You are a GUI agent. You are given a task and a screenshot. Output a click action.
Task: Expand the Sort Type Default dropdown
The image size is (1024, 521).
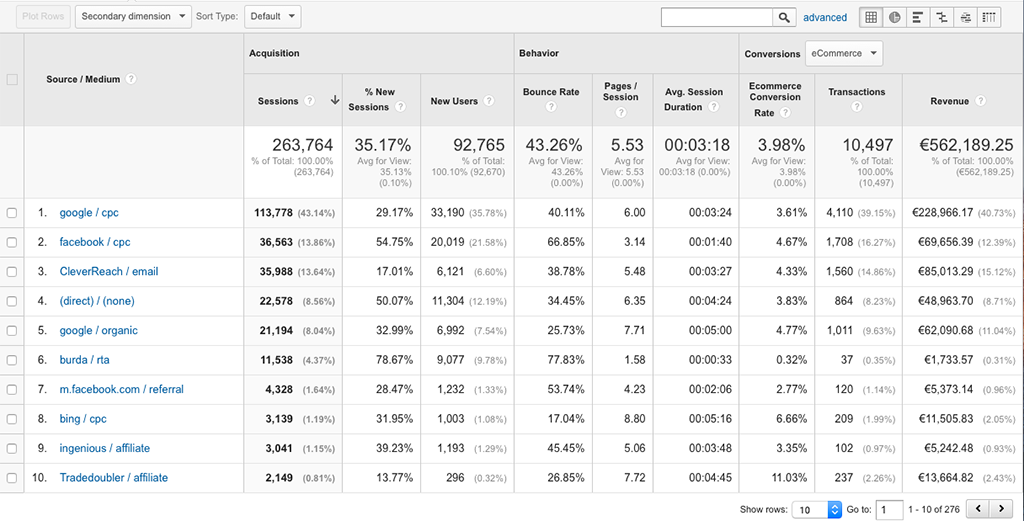[x=272, y=17]
